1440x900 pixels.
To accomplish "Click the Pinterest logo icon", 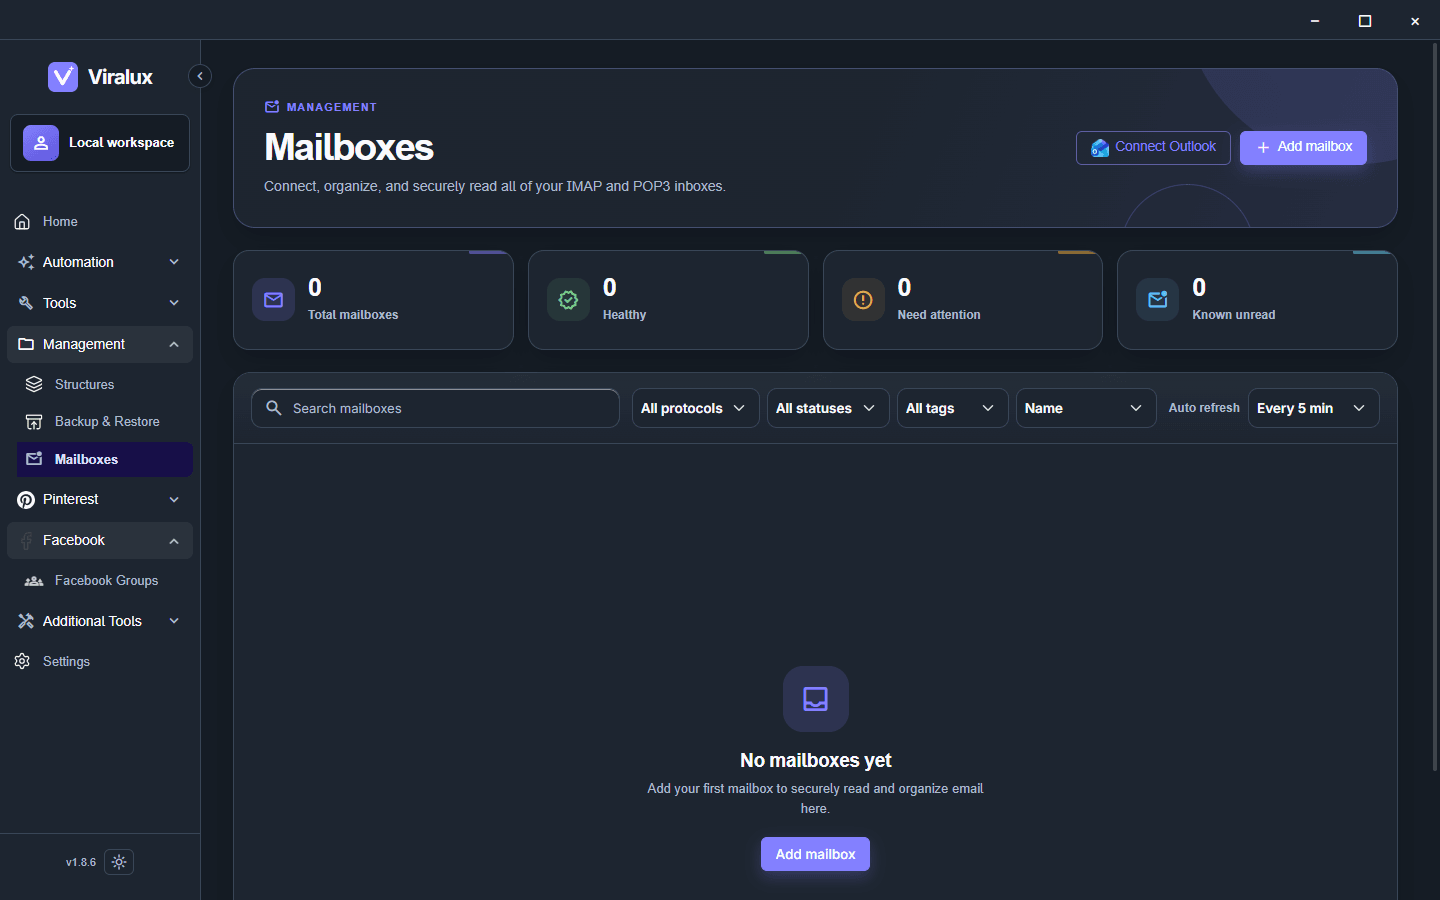I will [x=26, y=500].
